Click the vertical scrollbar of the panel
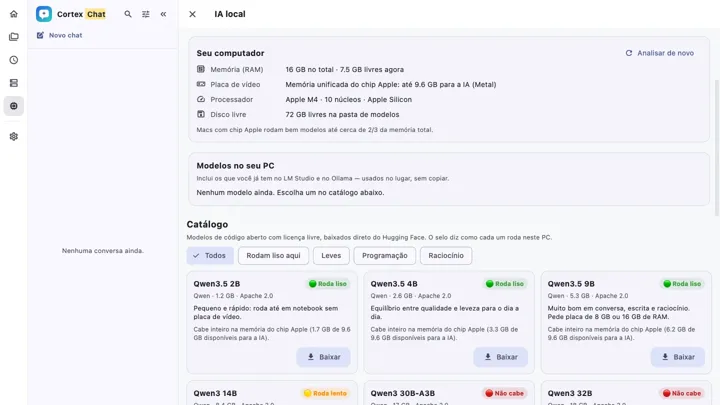The width and height of the screenshot is (720, 405). pyautogui.click(x=717, y=147)
